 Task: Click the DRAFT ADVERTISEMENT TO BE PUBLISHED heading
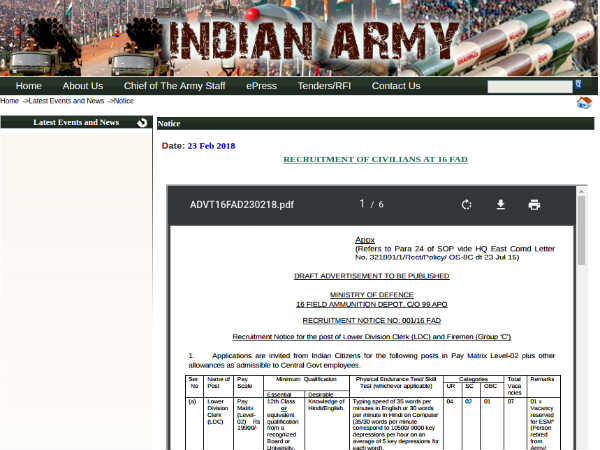pyautogui.click(x=372, y=276)
